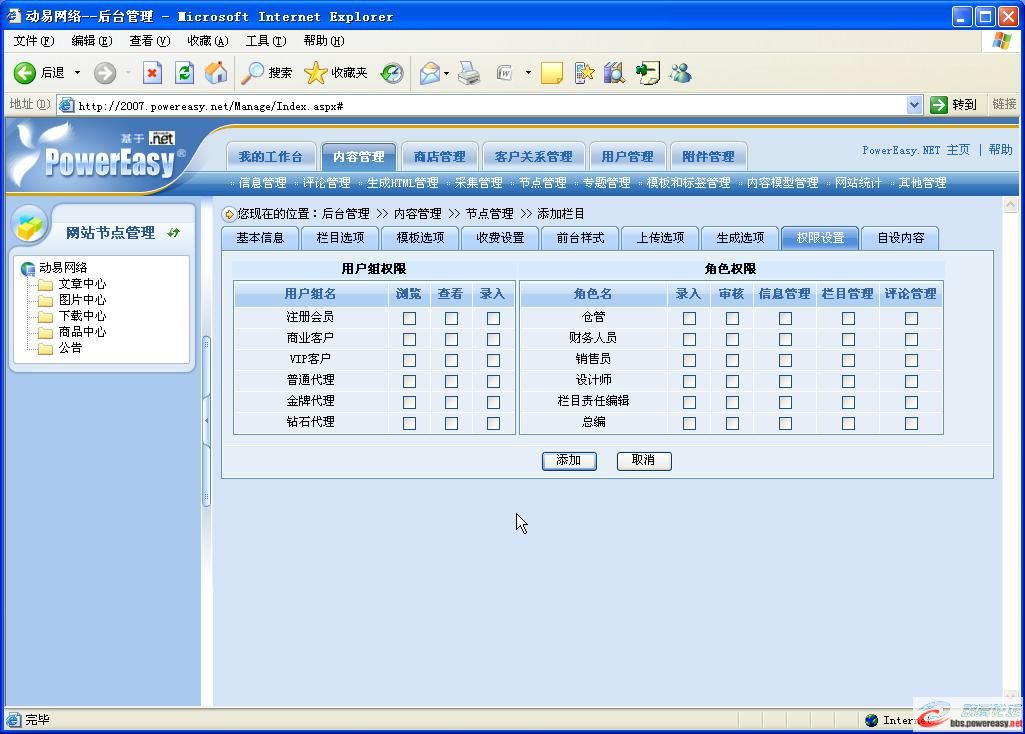Open the Back button dropdown arrow
1025x734 pixels.
point(79,72)
